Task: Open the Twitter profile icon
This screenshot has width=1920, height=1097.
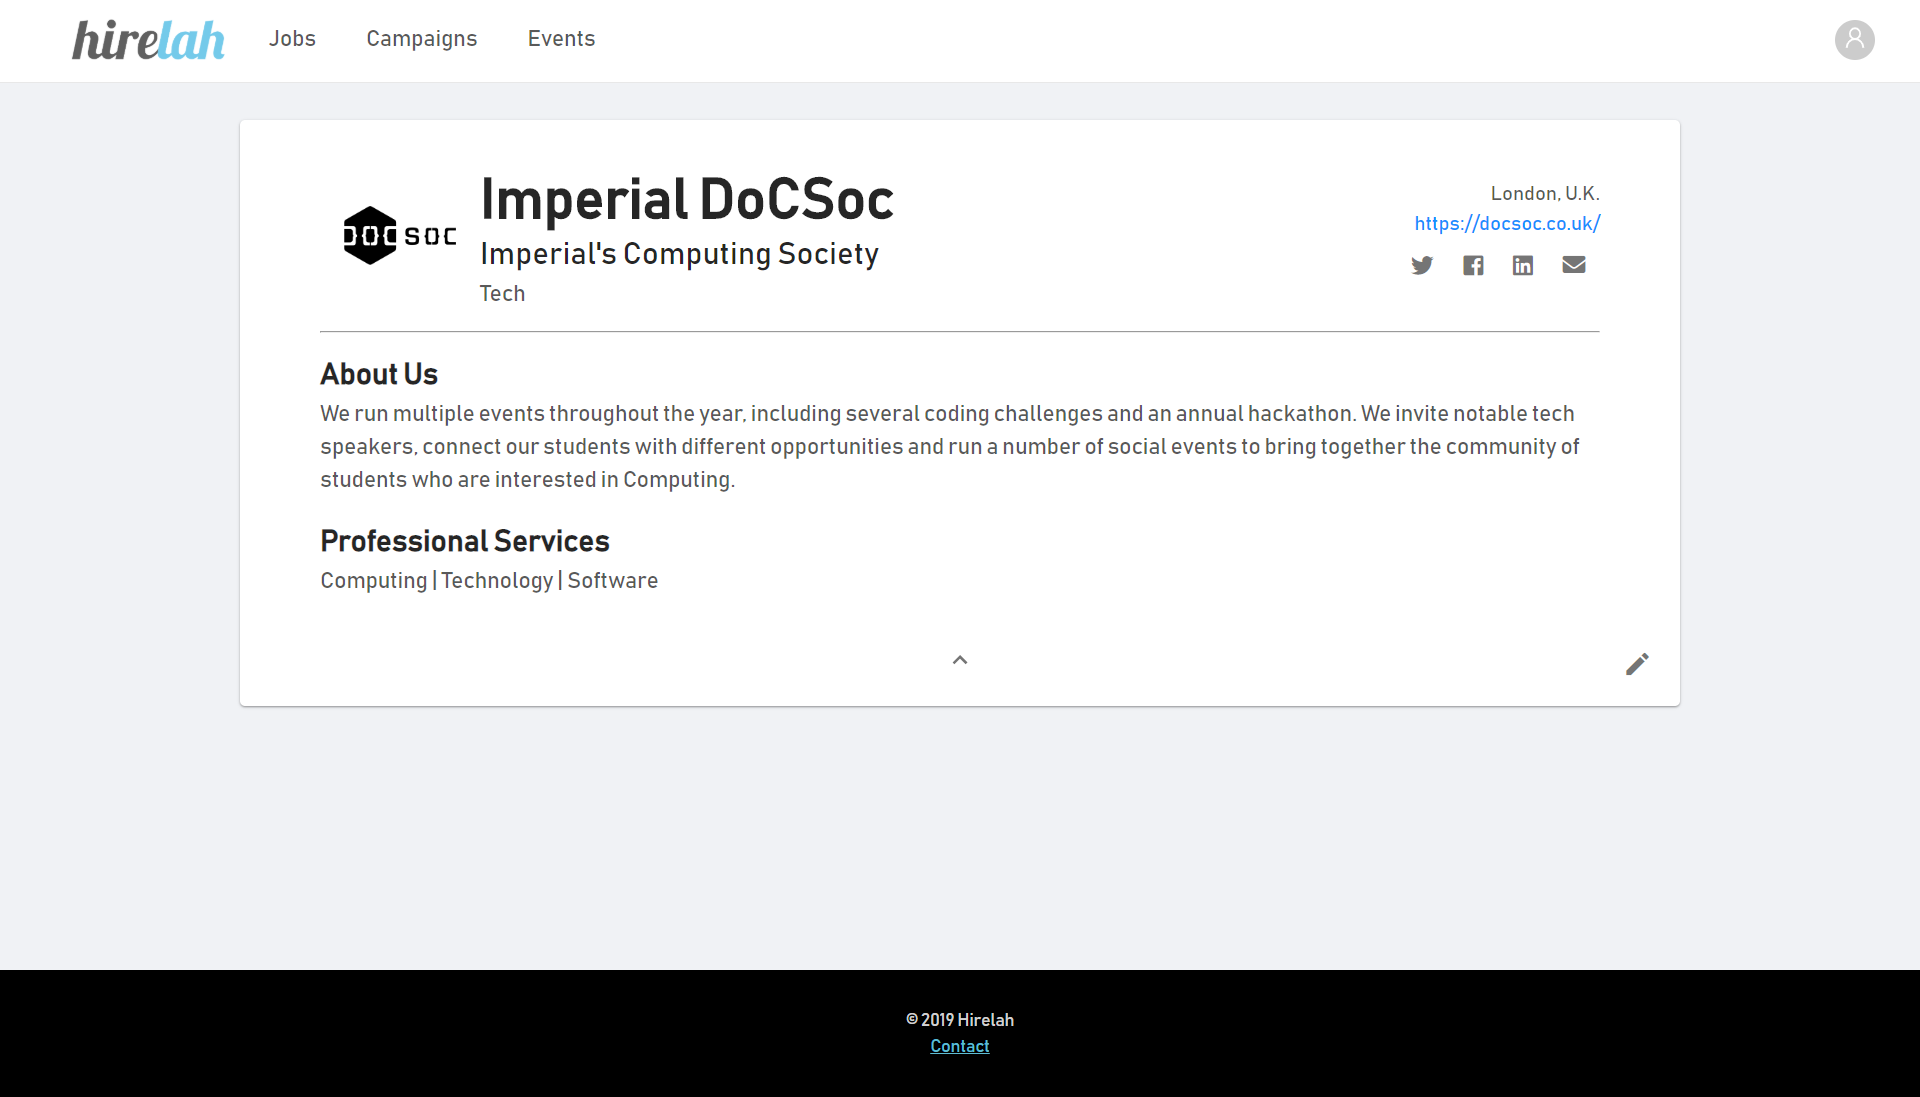Action: click(x=1422, y=265)
